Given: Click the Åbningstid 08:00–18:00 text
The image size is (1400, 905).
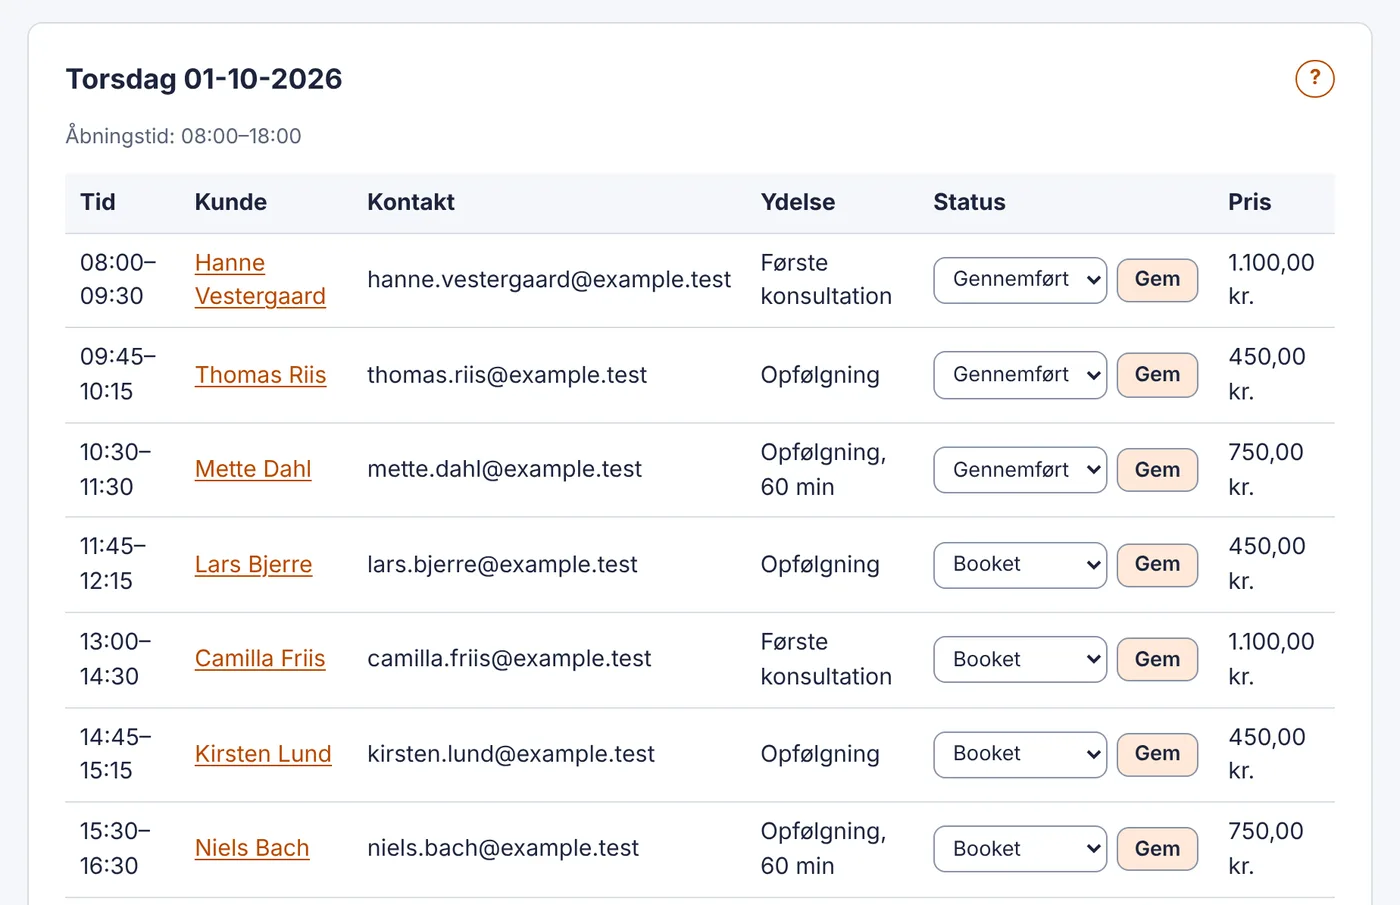Looking at the screenshot, I should pyautogui.click(x=183, y=136).
